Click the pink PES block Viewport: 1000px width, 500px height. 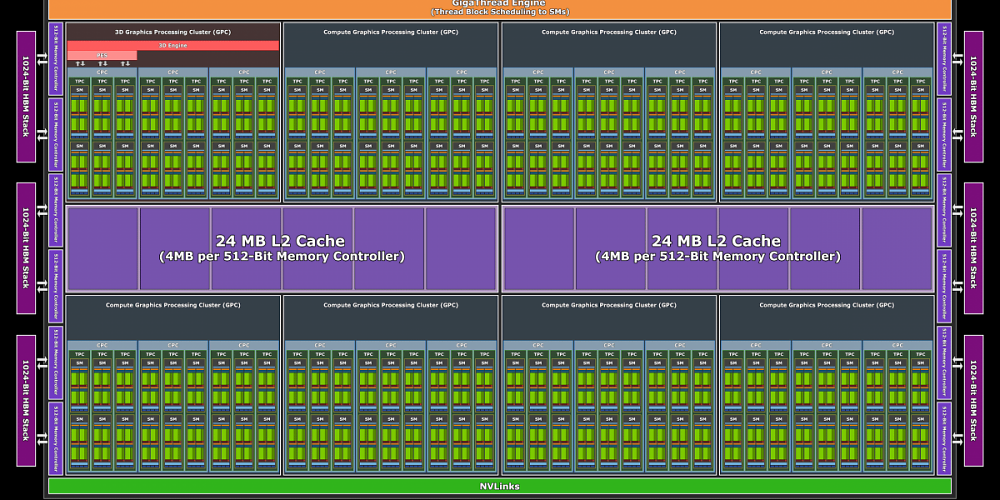coord(102,55)
